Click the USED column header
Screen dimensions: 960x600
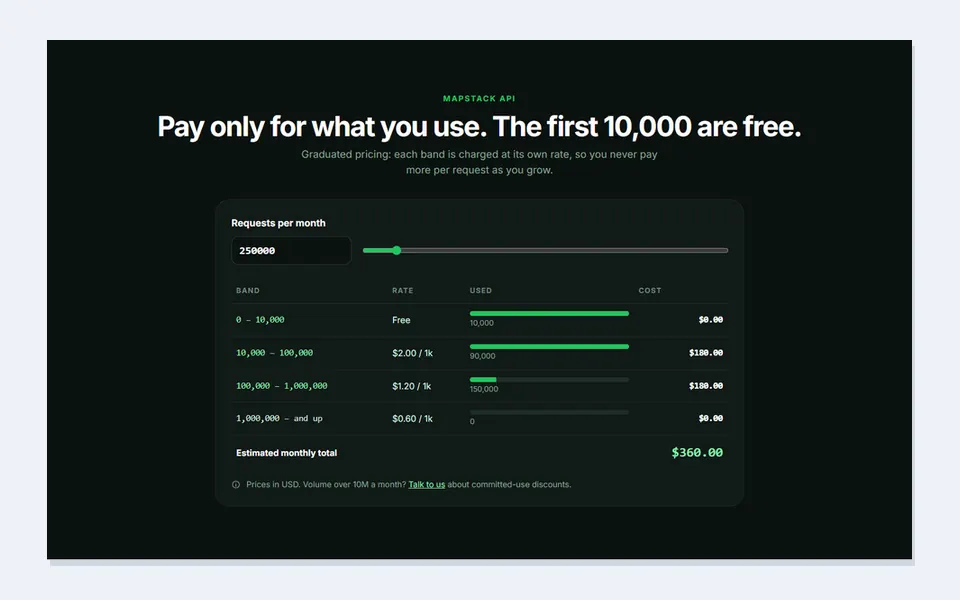(481, 290)
